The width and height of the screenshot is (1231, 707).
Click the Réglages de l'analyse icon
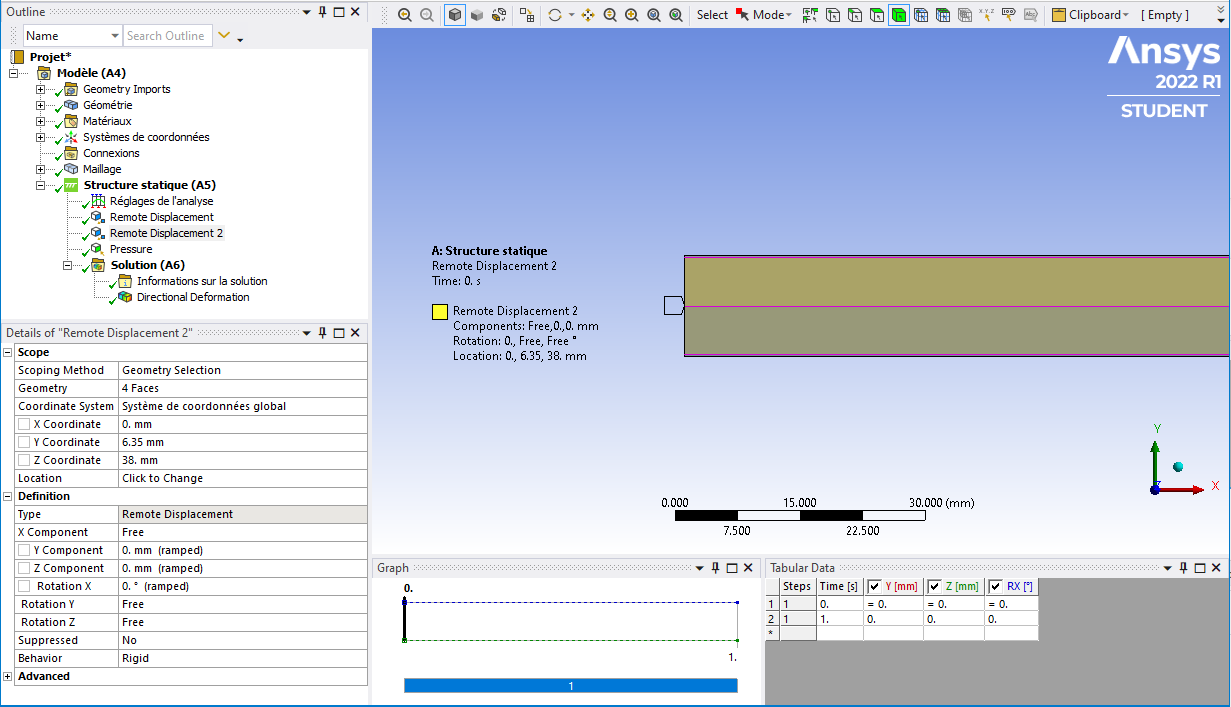[x=97, y=201]
